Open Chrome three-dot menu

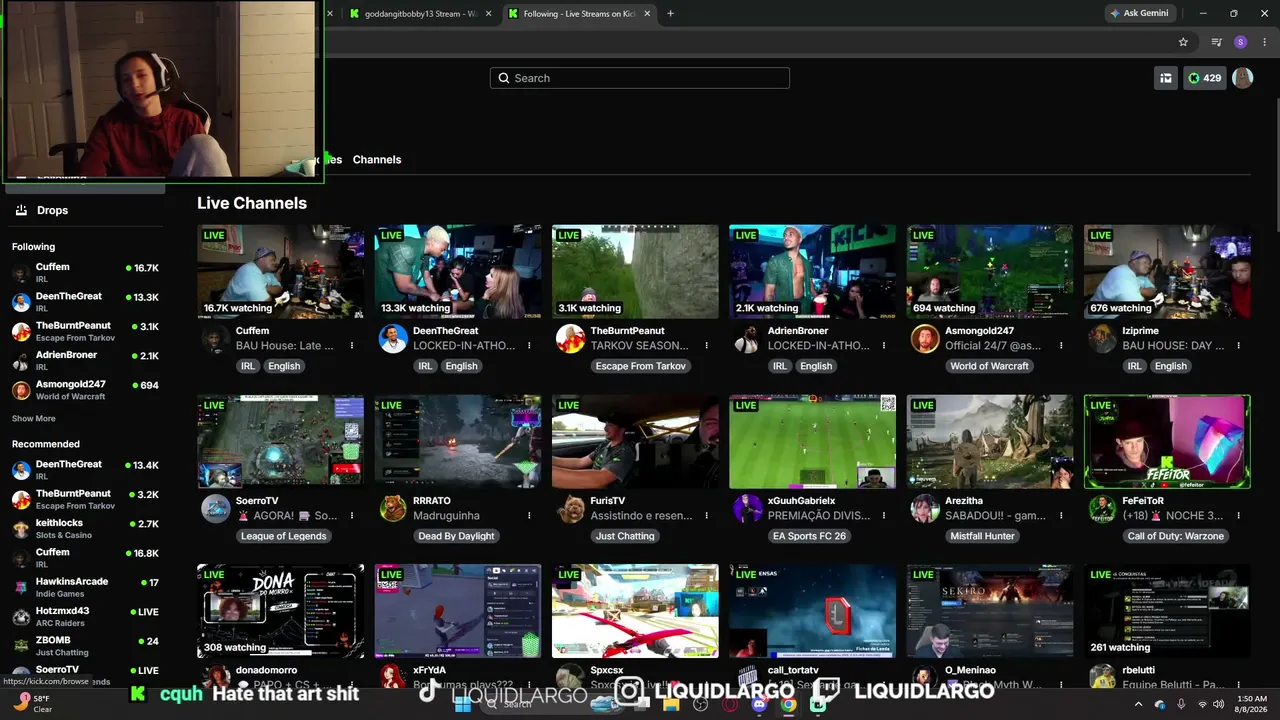(1265, 42)
